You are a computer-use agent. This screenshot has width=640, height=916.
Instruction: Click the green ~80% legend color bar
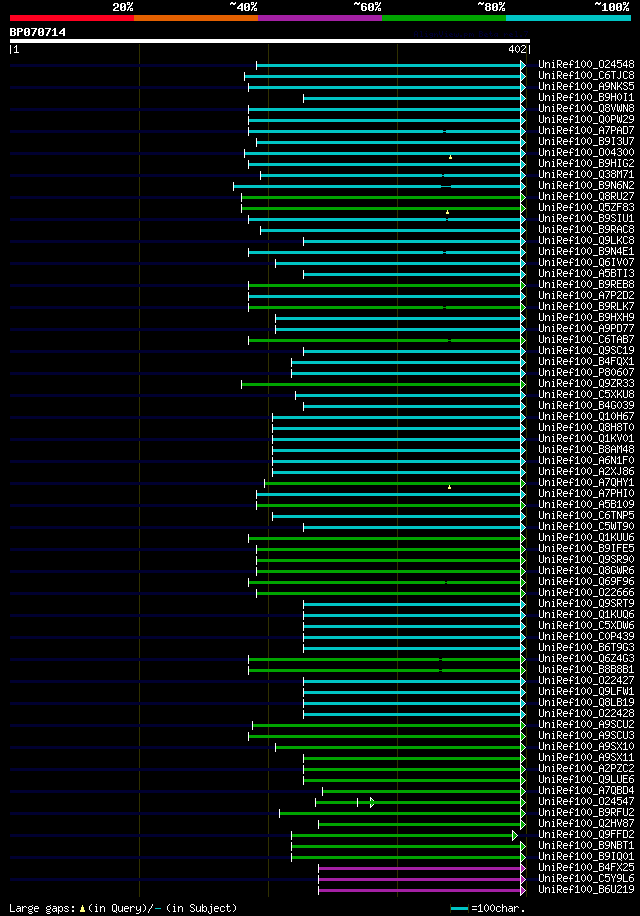coord(444,18)
